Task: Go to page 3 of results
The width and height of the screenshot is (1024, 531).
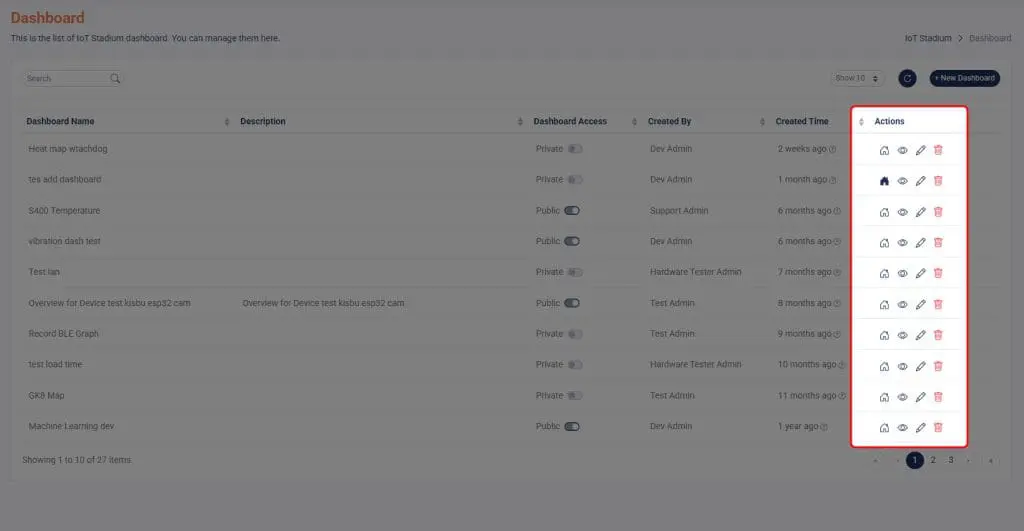Action: [951, 460]
